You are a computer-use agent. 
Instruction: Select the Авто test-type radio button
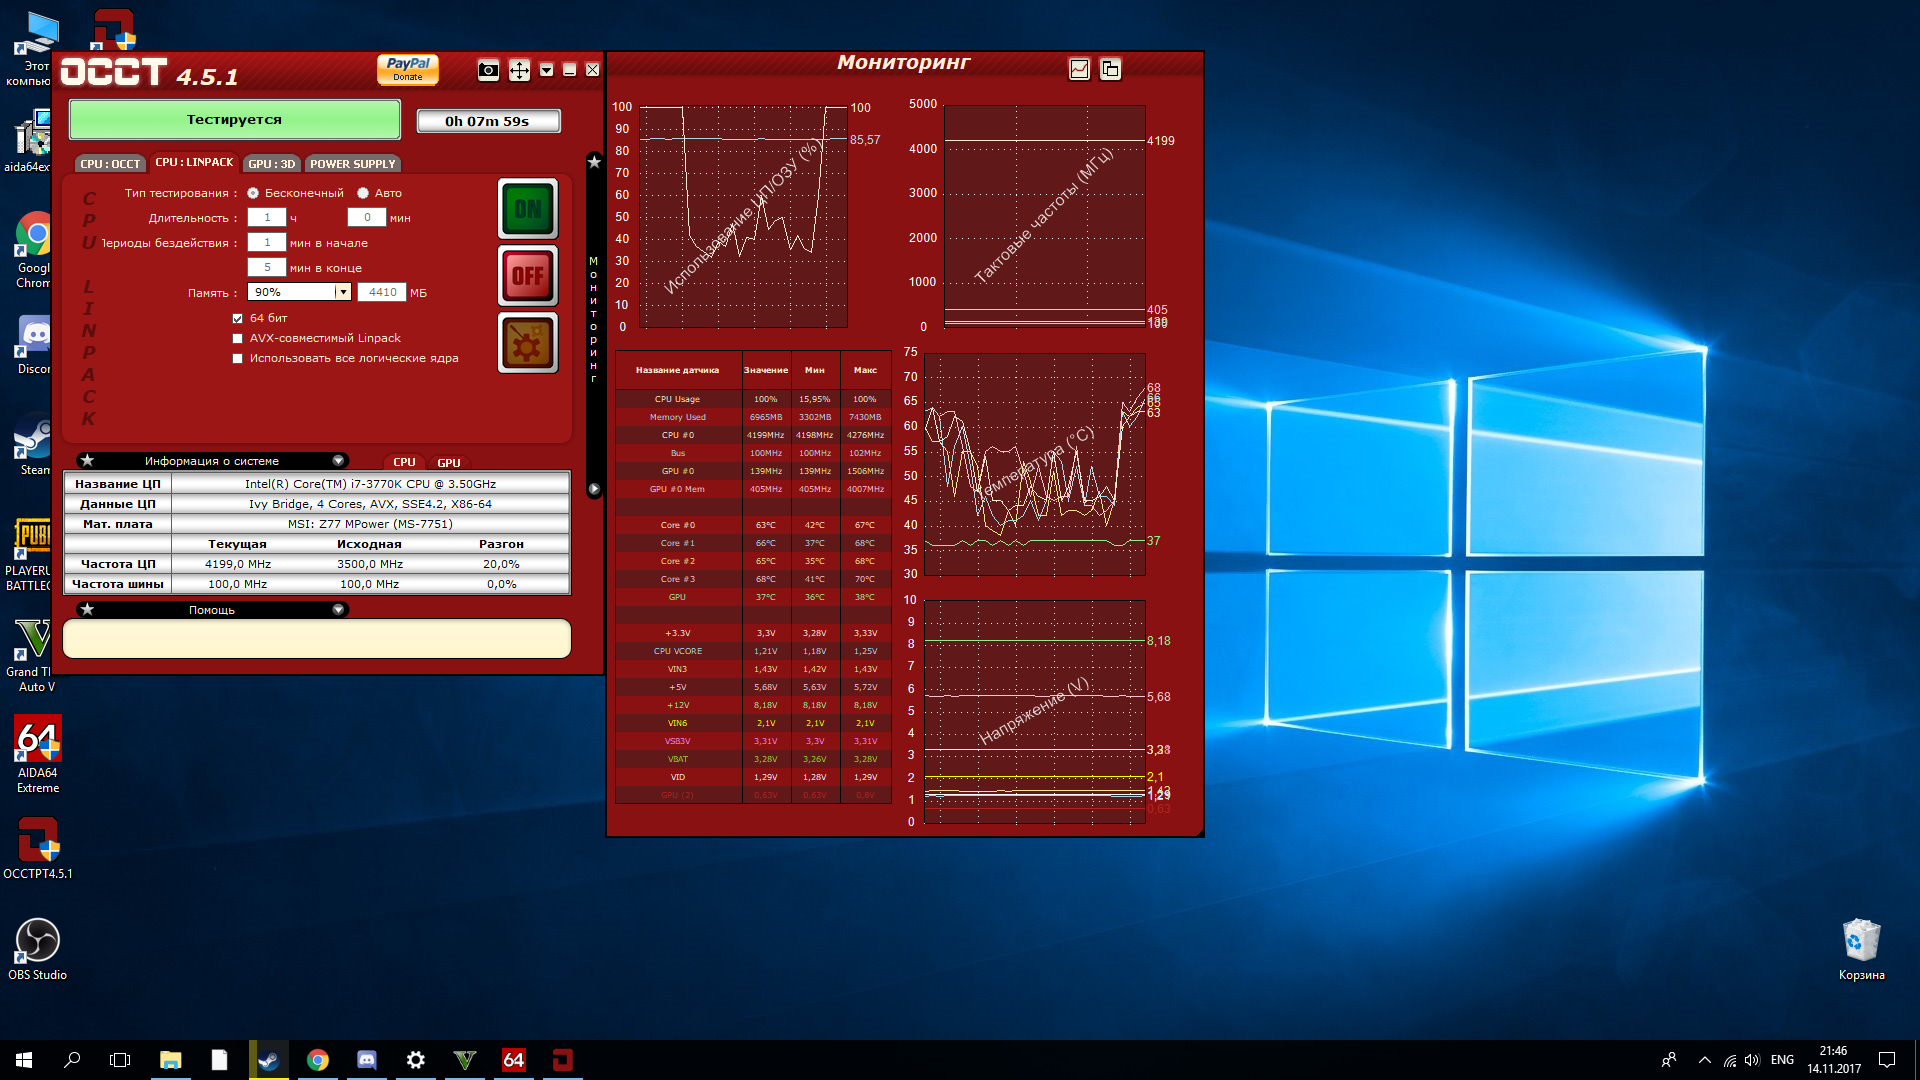click(363, 193)
